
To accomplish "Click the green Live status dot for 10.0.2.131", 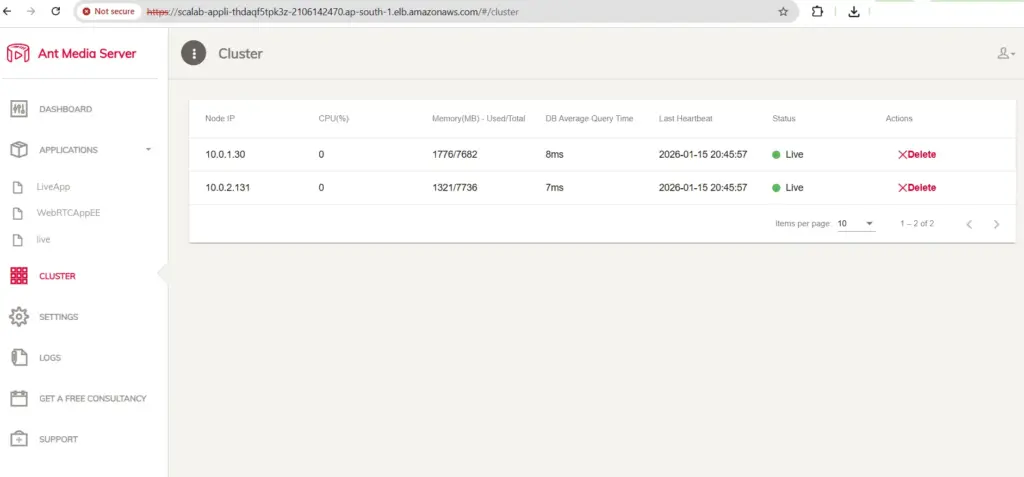I will click(x=776, y=188).
